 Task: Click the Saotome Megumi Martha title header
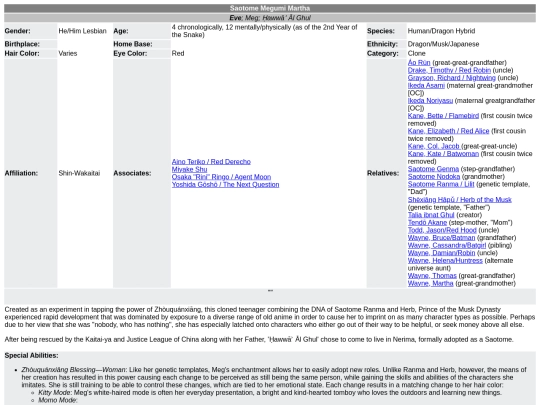tap(270, 8)
